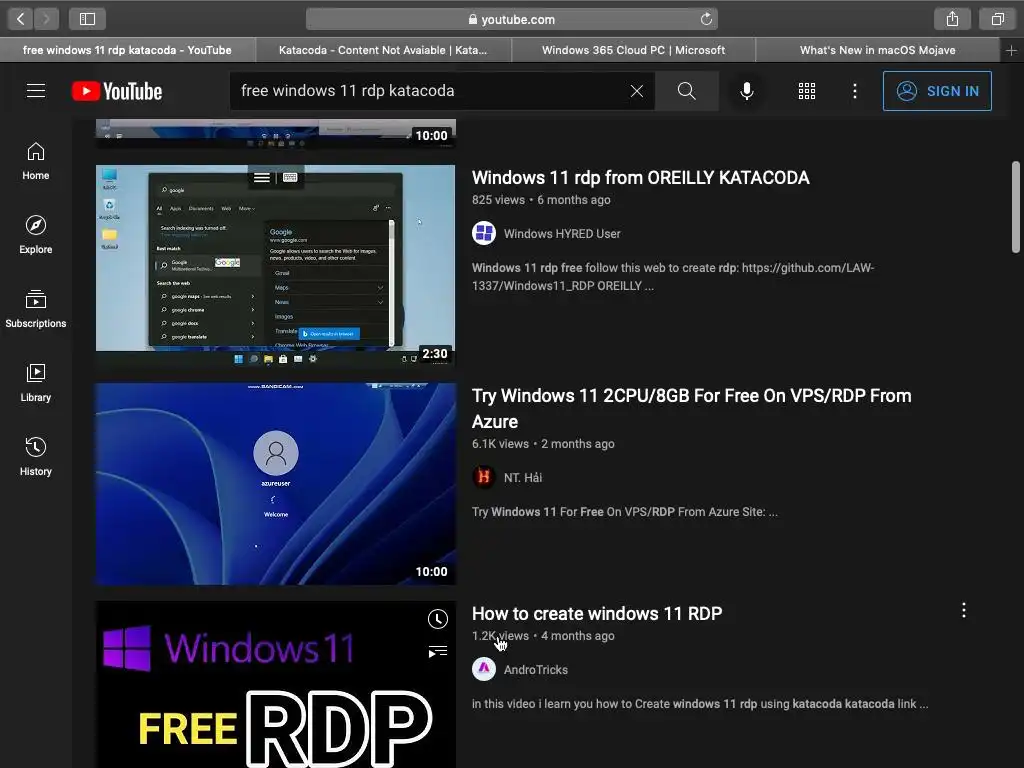This screenshot has width=1024, height=768.
Task: Open the YouTube hamburger guide menu
Action: 36,91
